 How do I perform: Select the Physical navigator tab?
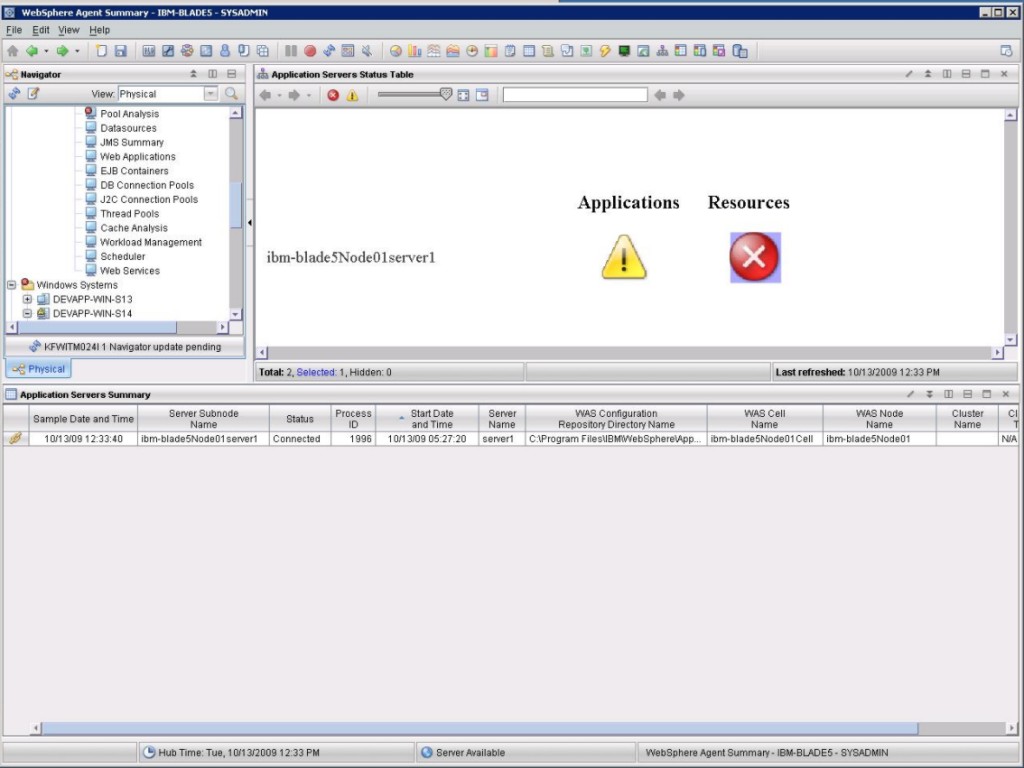[38, 368]
